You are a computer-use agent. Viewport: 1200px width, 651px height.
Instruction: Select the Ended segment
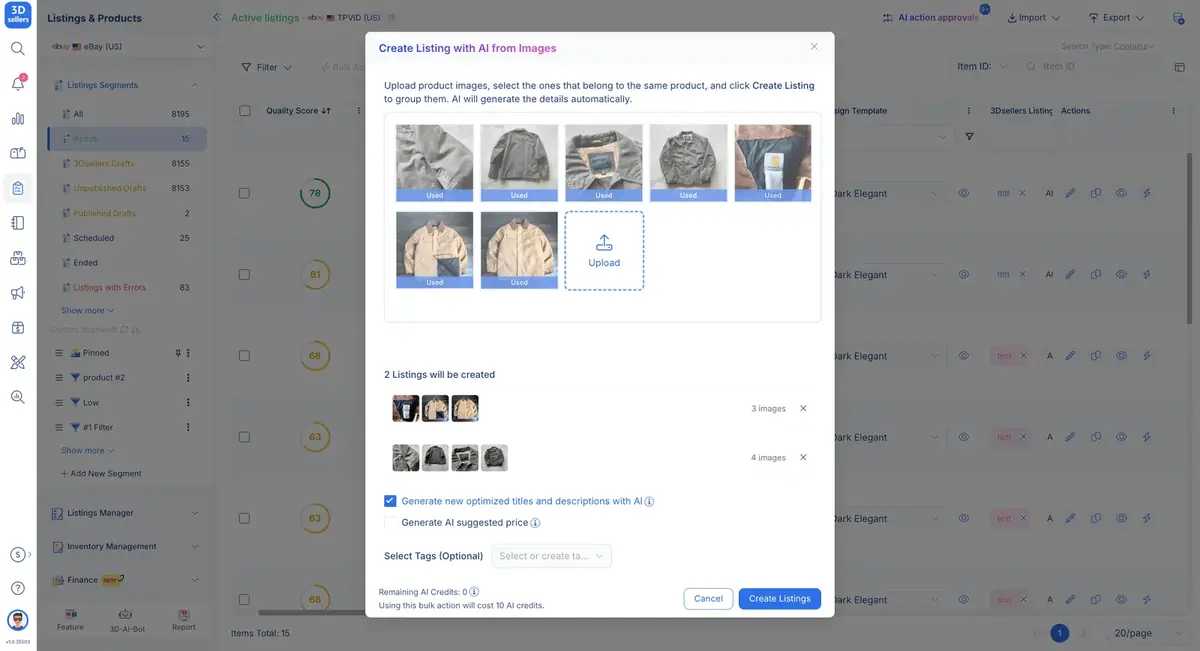(127, 263)
